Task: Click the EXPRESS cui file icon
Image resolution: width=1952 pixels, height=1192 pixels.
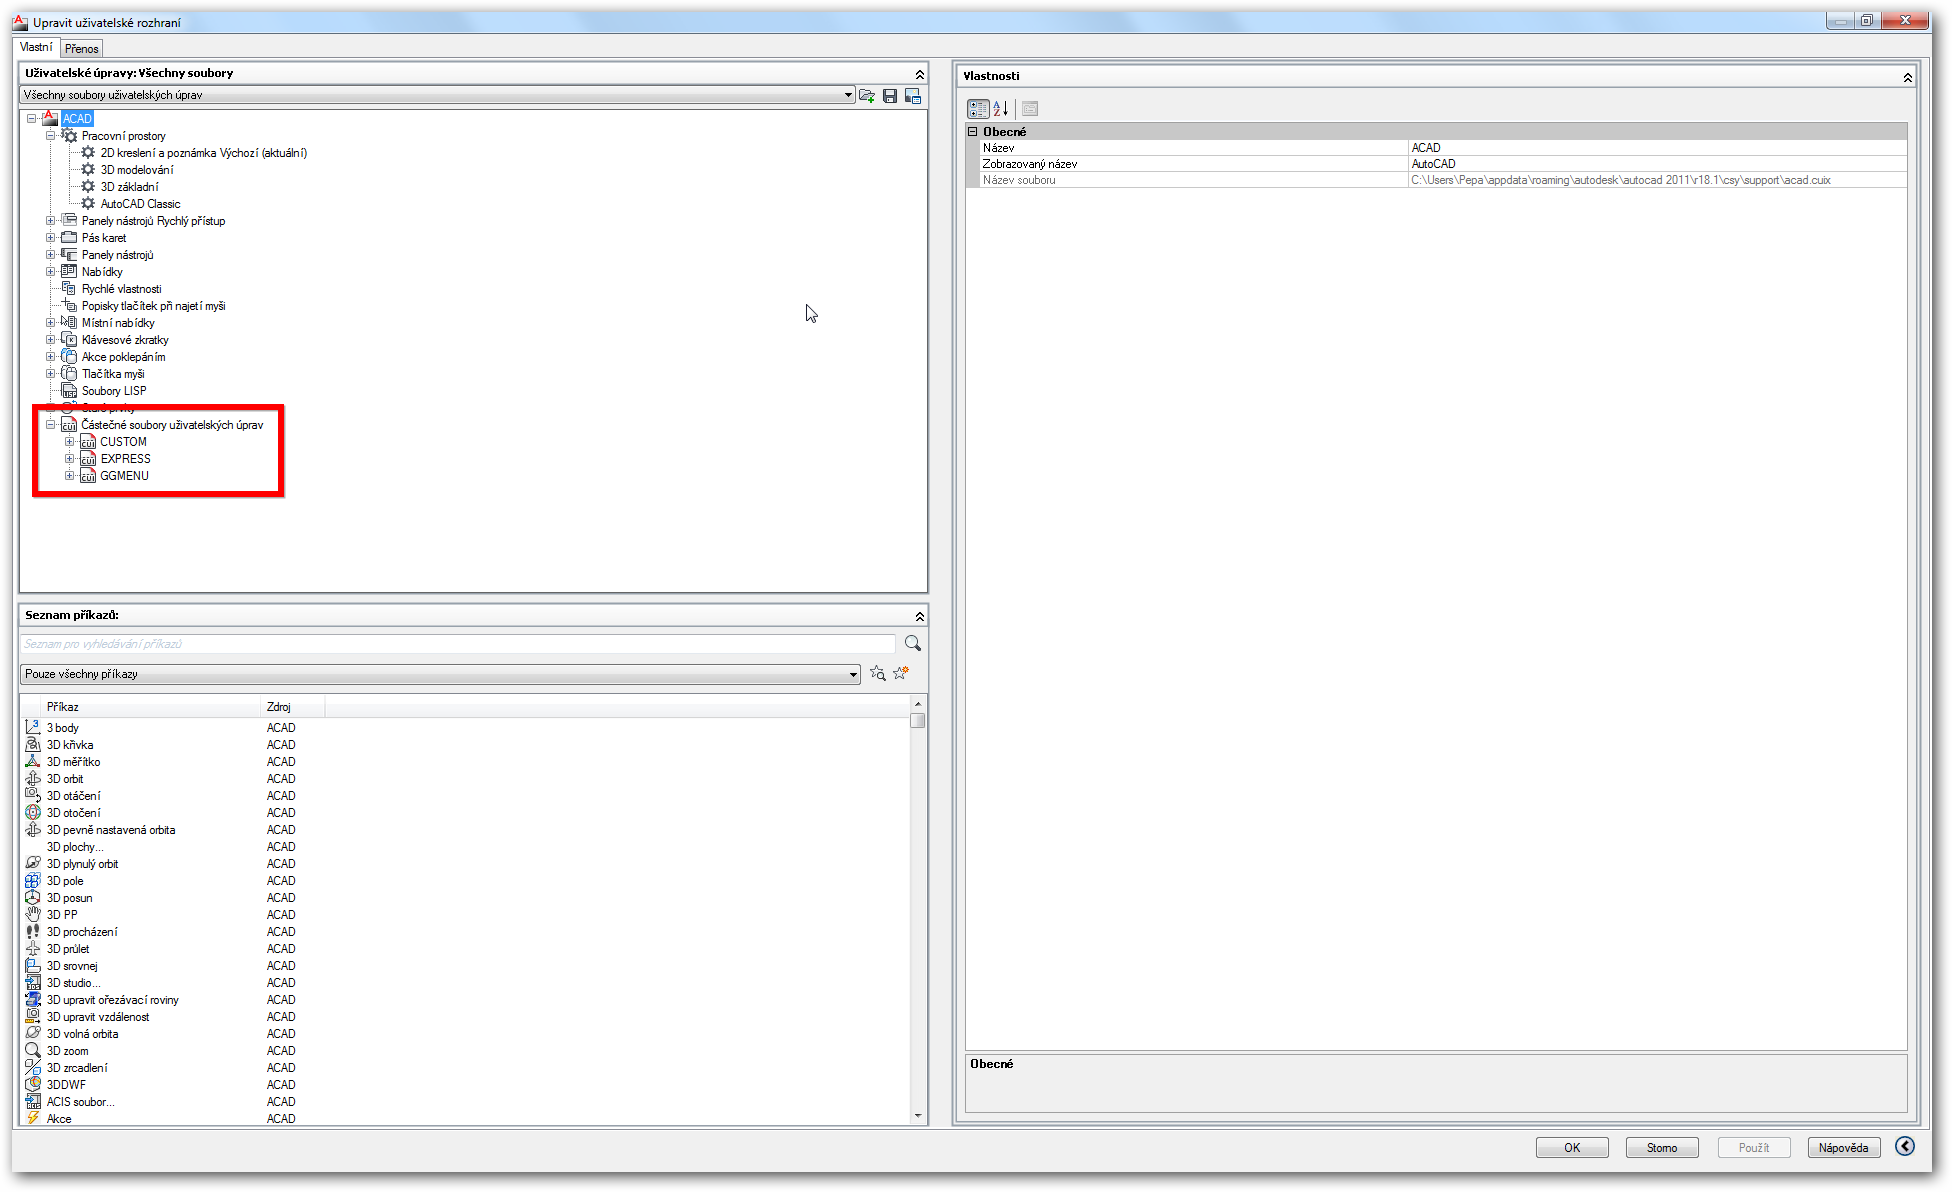Action: pyautogui.click(x=88, y=459)
